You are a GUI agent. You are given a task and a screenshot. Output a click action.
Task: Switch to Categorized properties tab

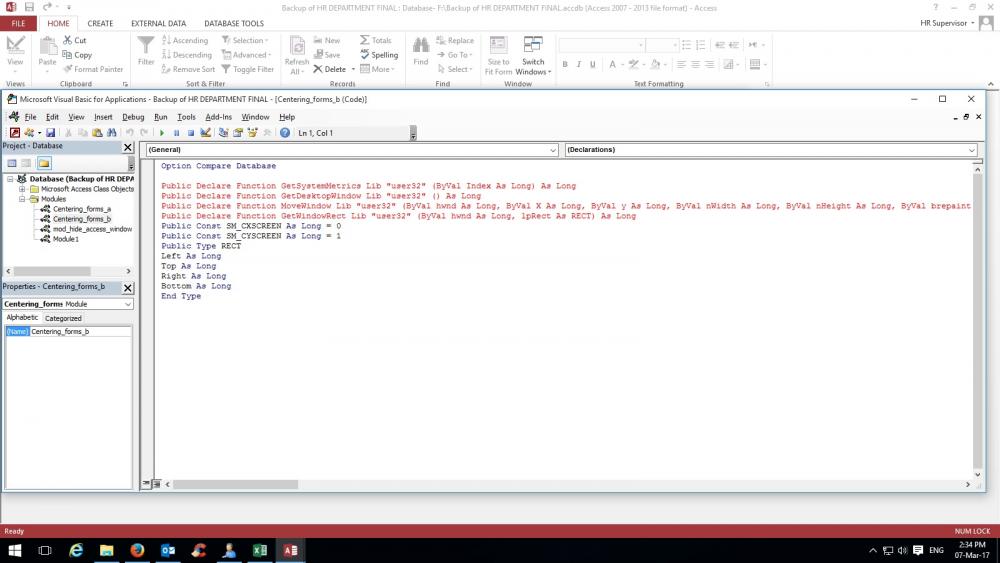pos(63,318)
